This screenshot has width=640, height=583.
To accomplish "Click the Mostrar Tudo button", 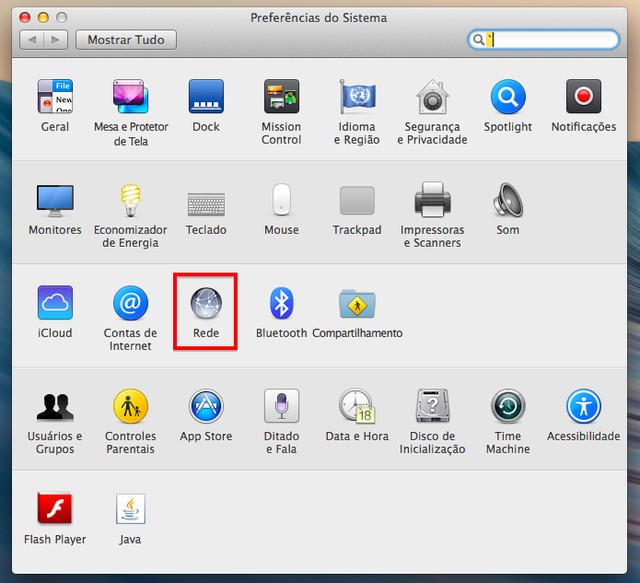I will pyautogui.click(x=126, y=40).
